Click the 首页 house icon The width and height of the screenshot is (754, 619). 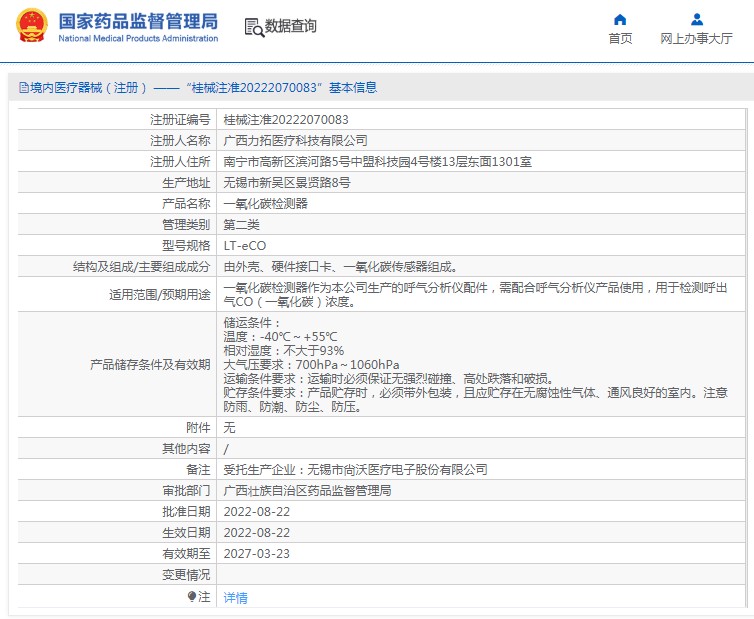coord(620,19)
